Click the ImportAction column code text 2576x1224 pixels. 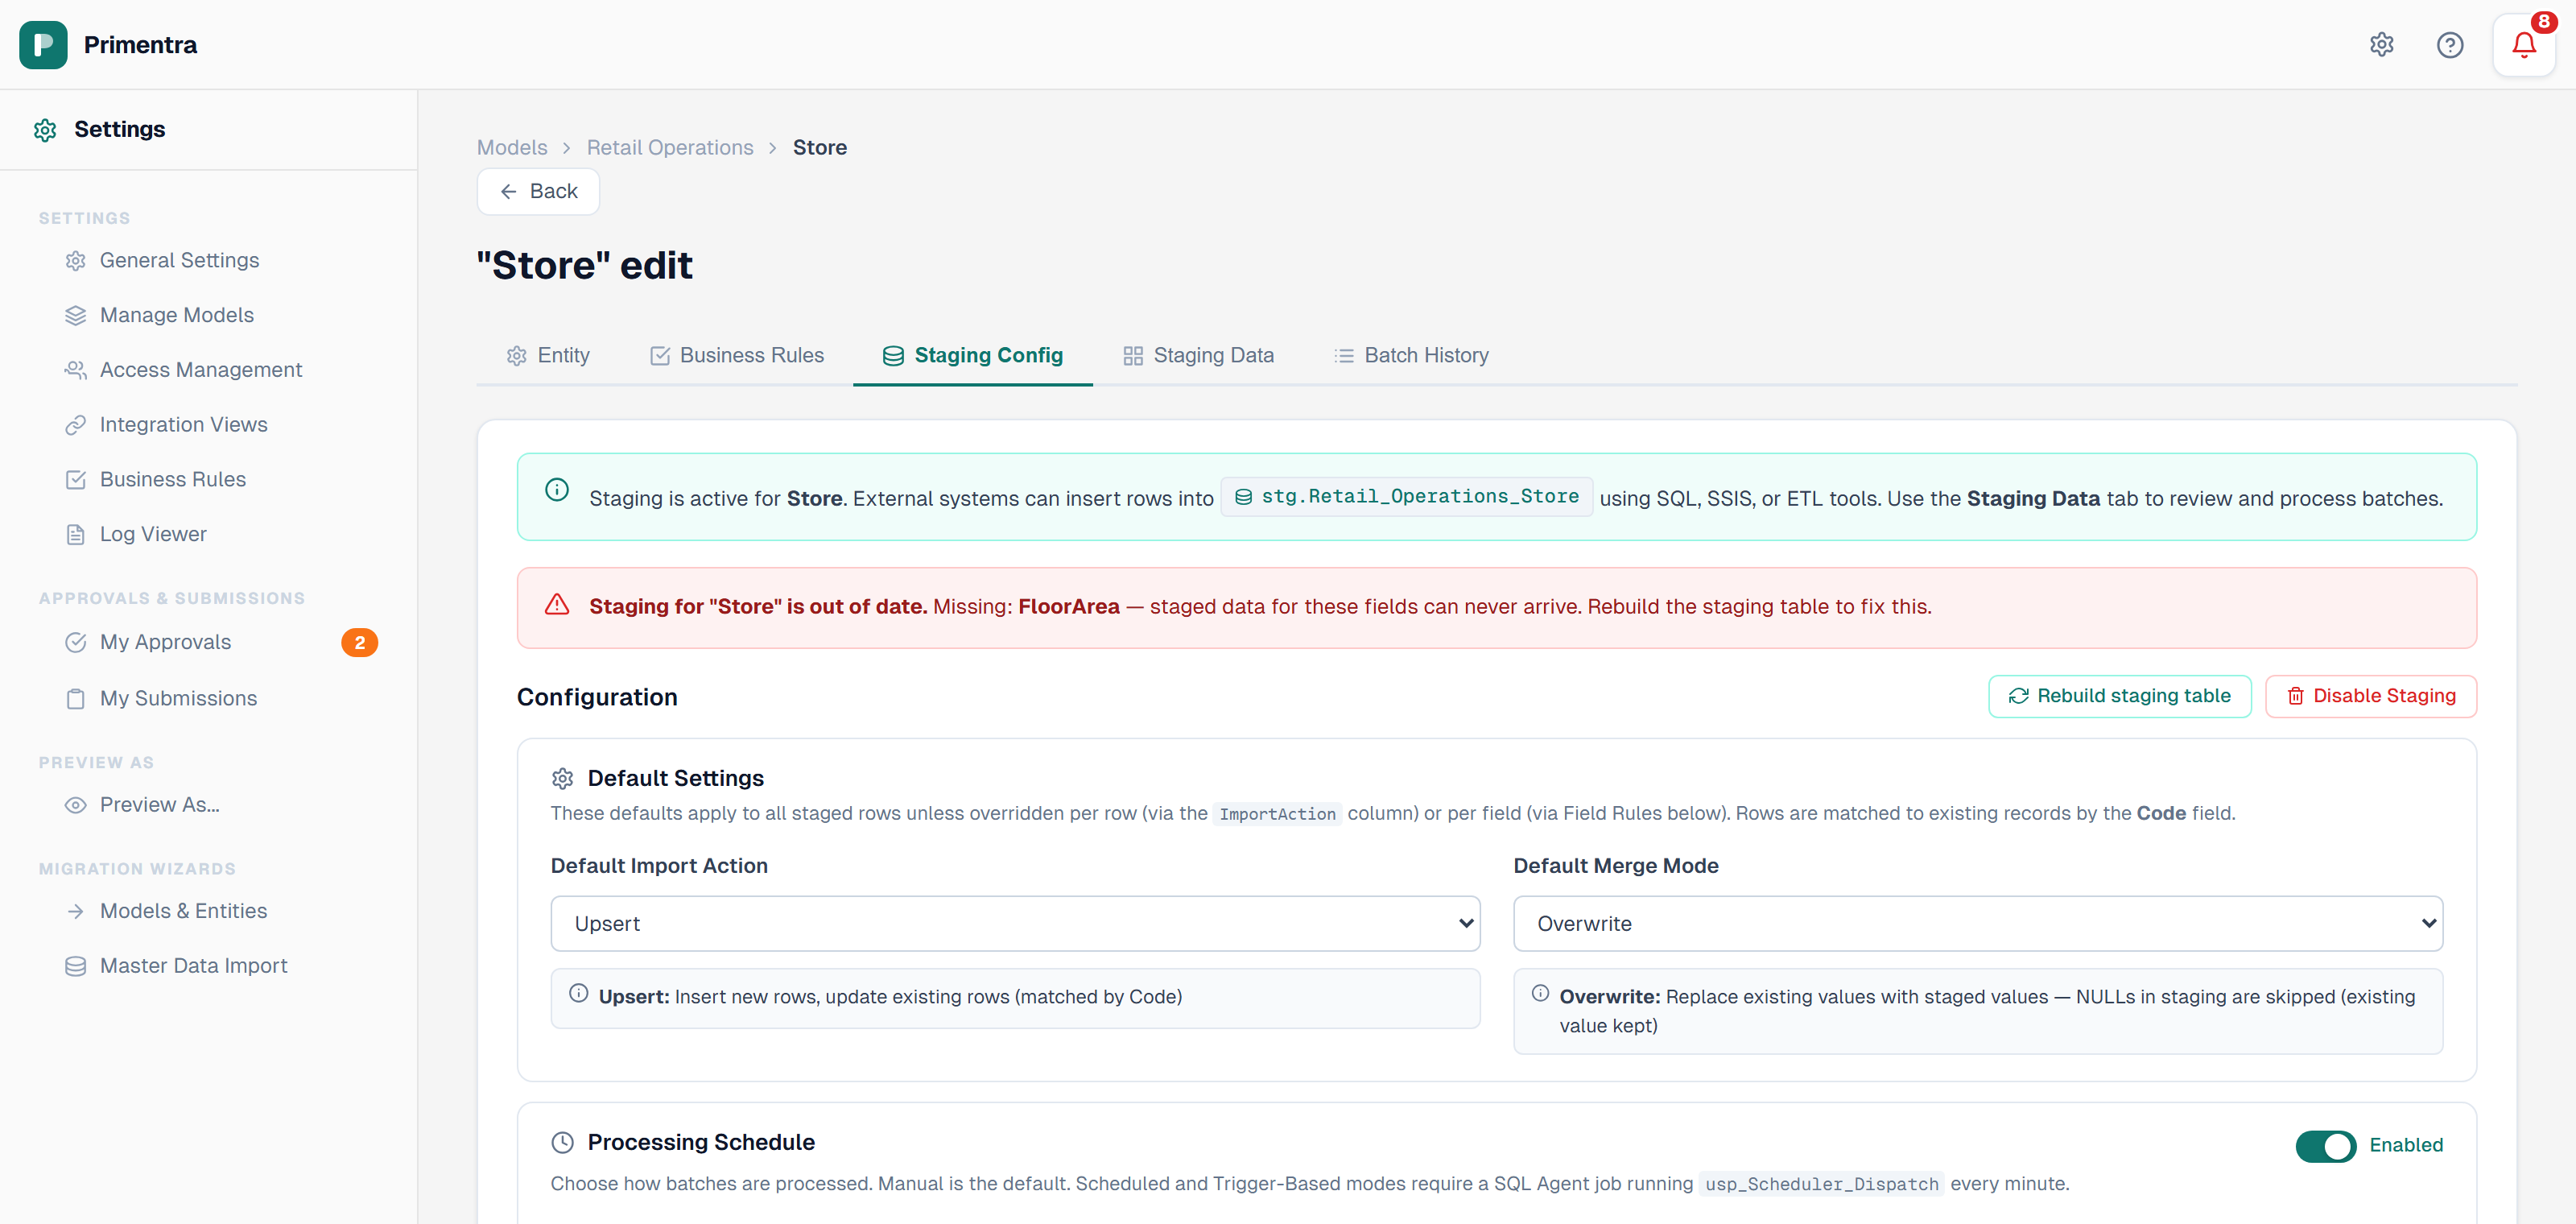(x=1277, y=815)
